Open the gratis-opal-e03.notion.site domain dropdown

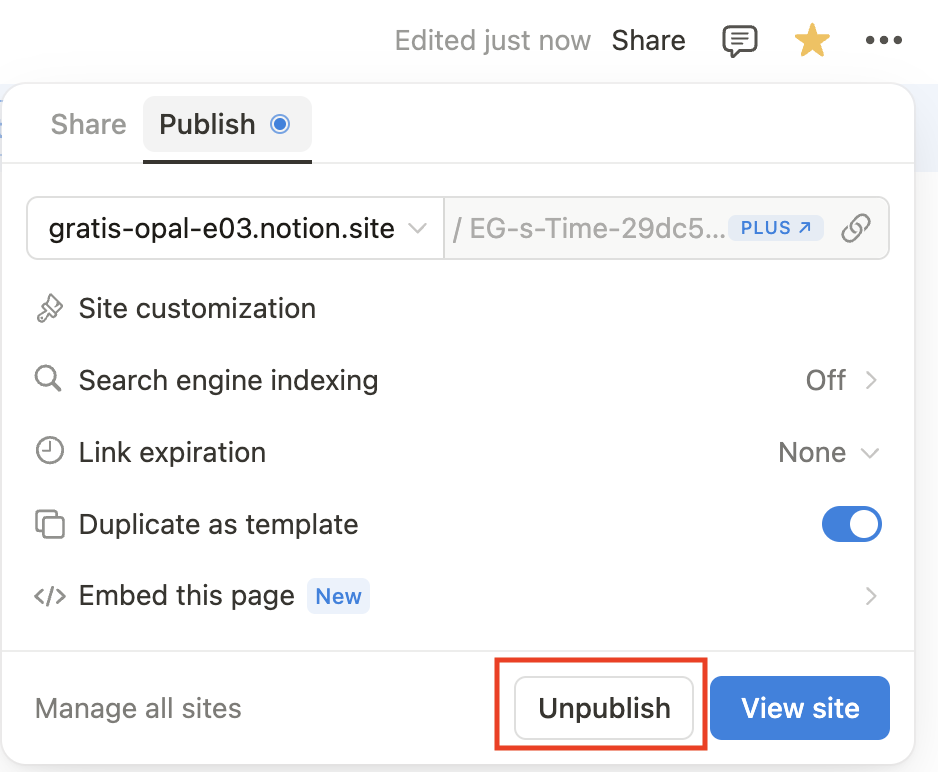tap(236, 229)
